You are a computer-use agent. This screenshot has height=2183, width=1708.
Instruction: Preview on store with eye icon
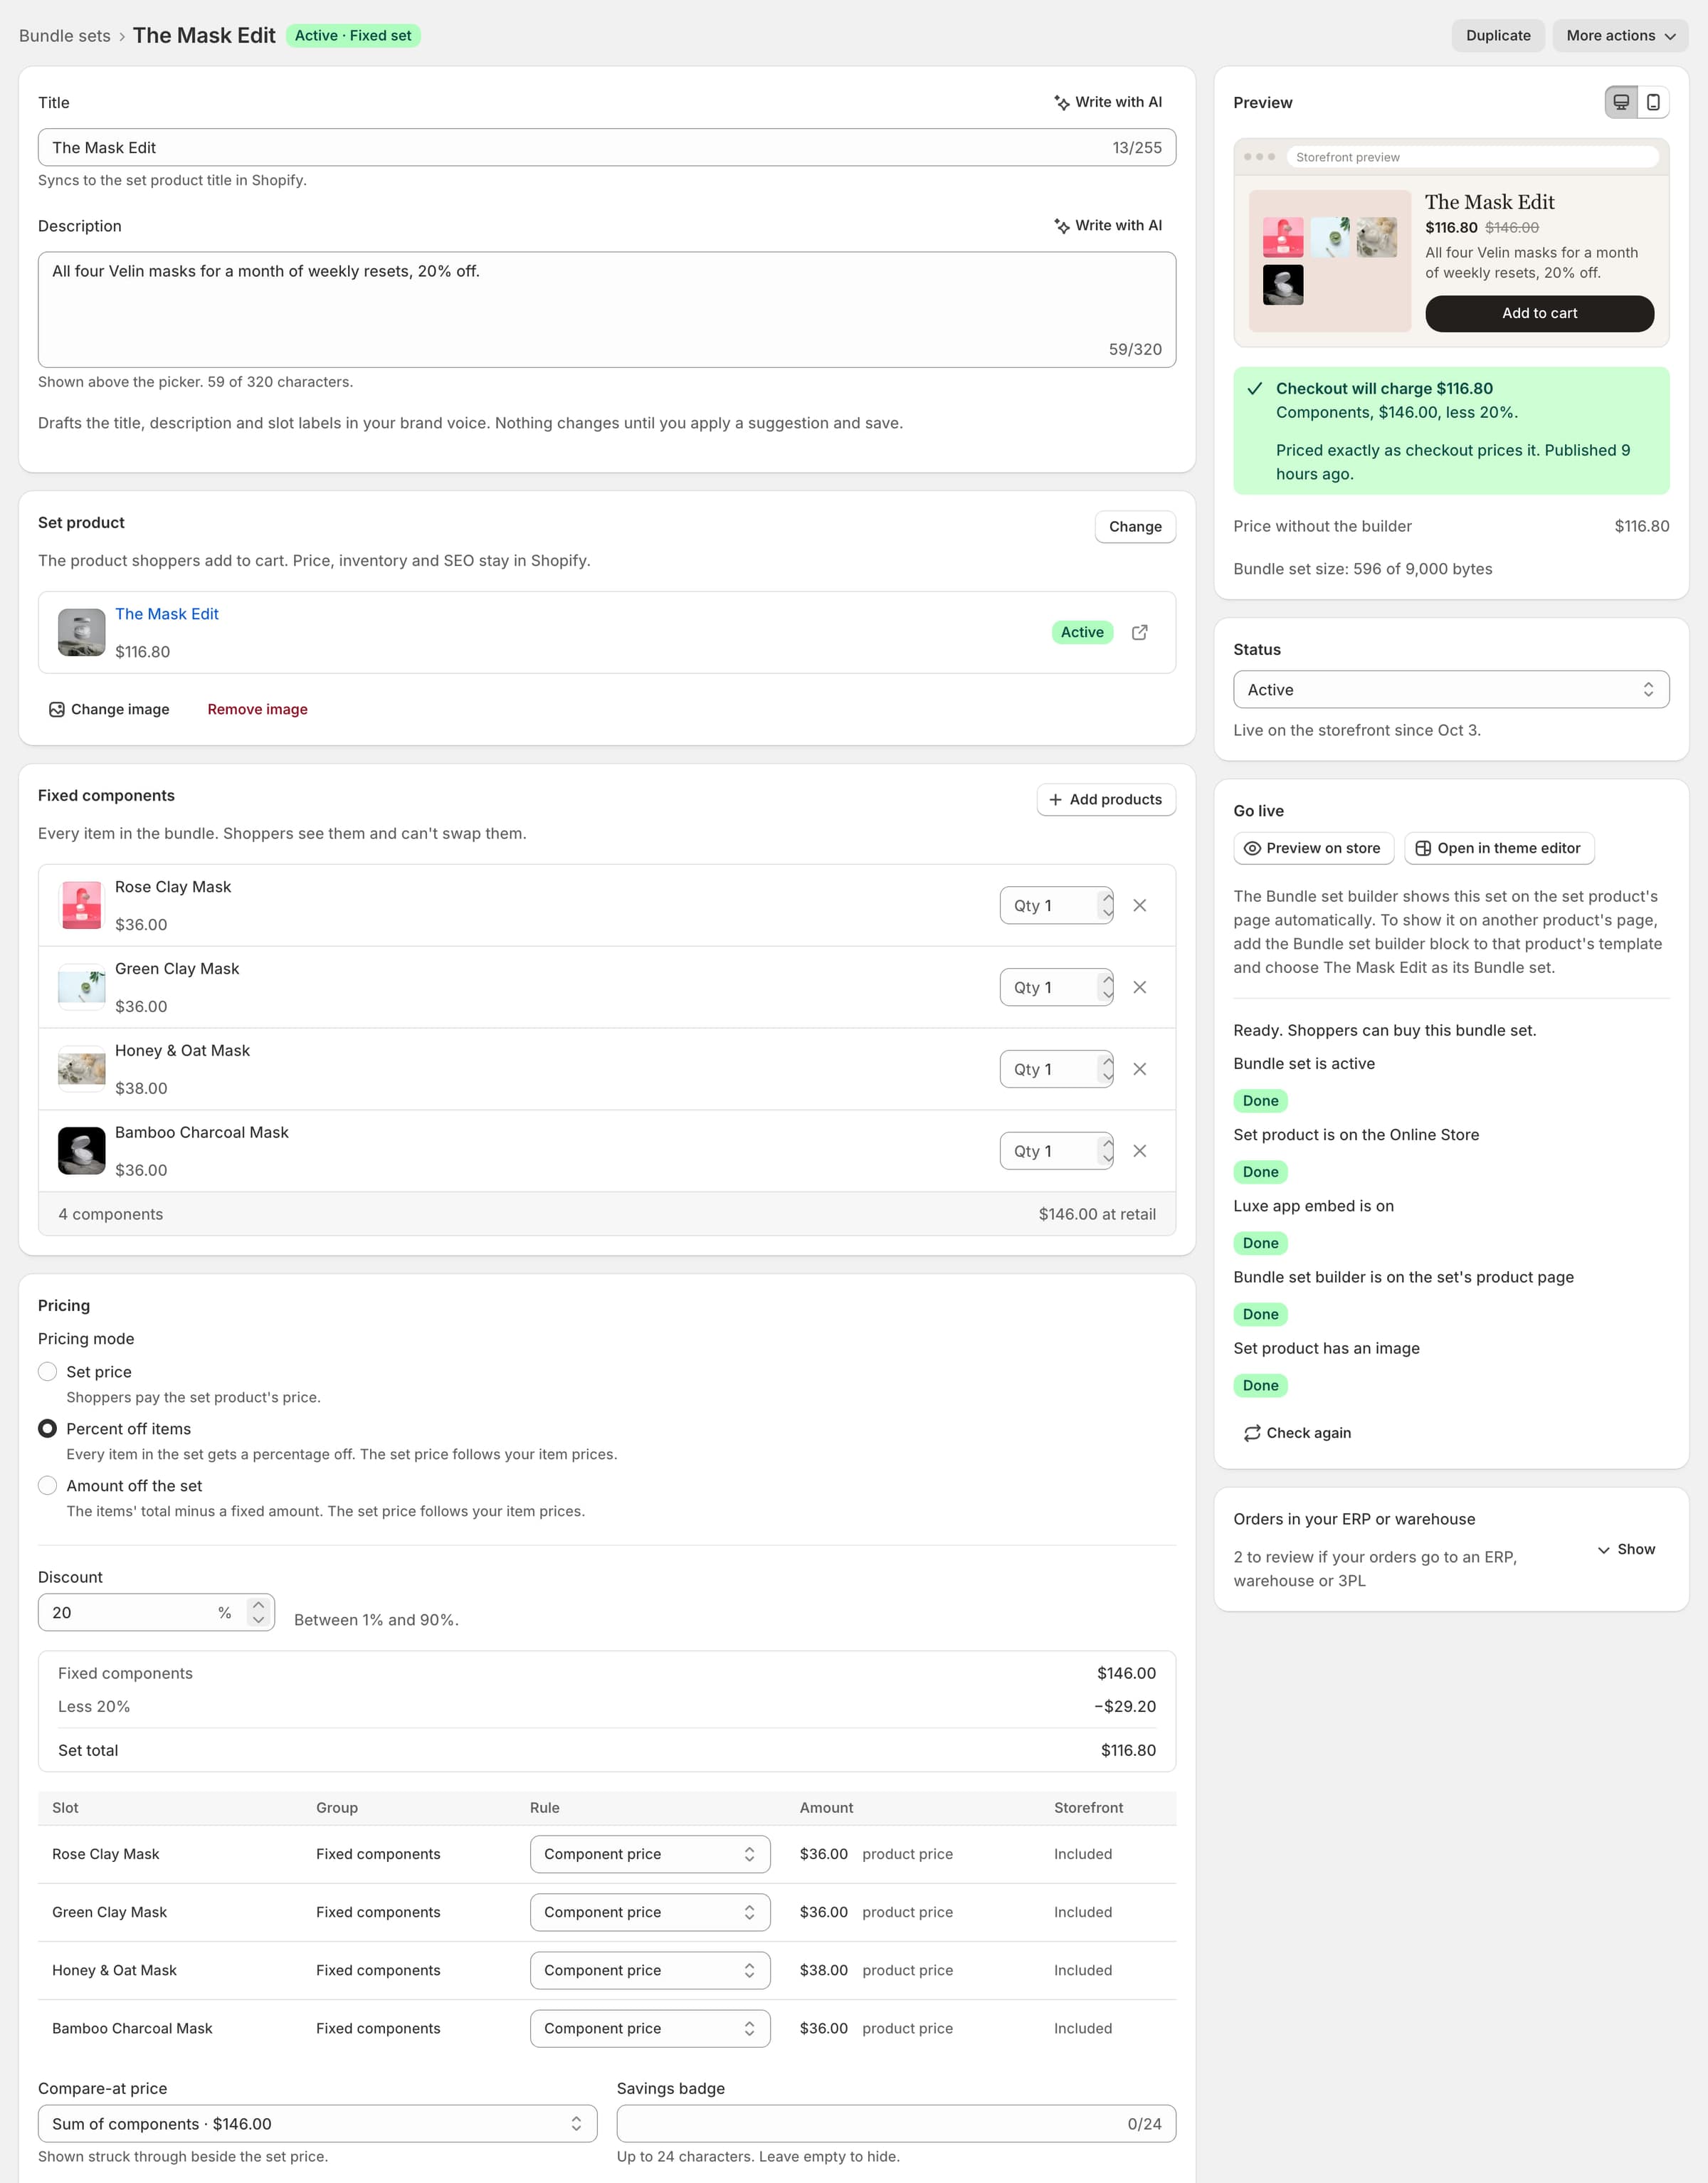(1313, 848)
